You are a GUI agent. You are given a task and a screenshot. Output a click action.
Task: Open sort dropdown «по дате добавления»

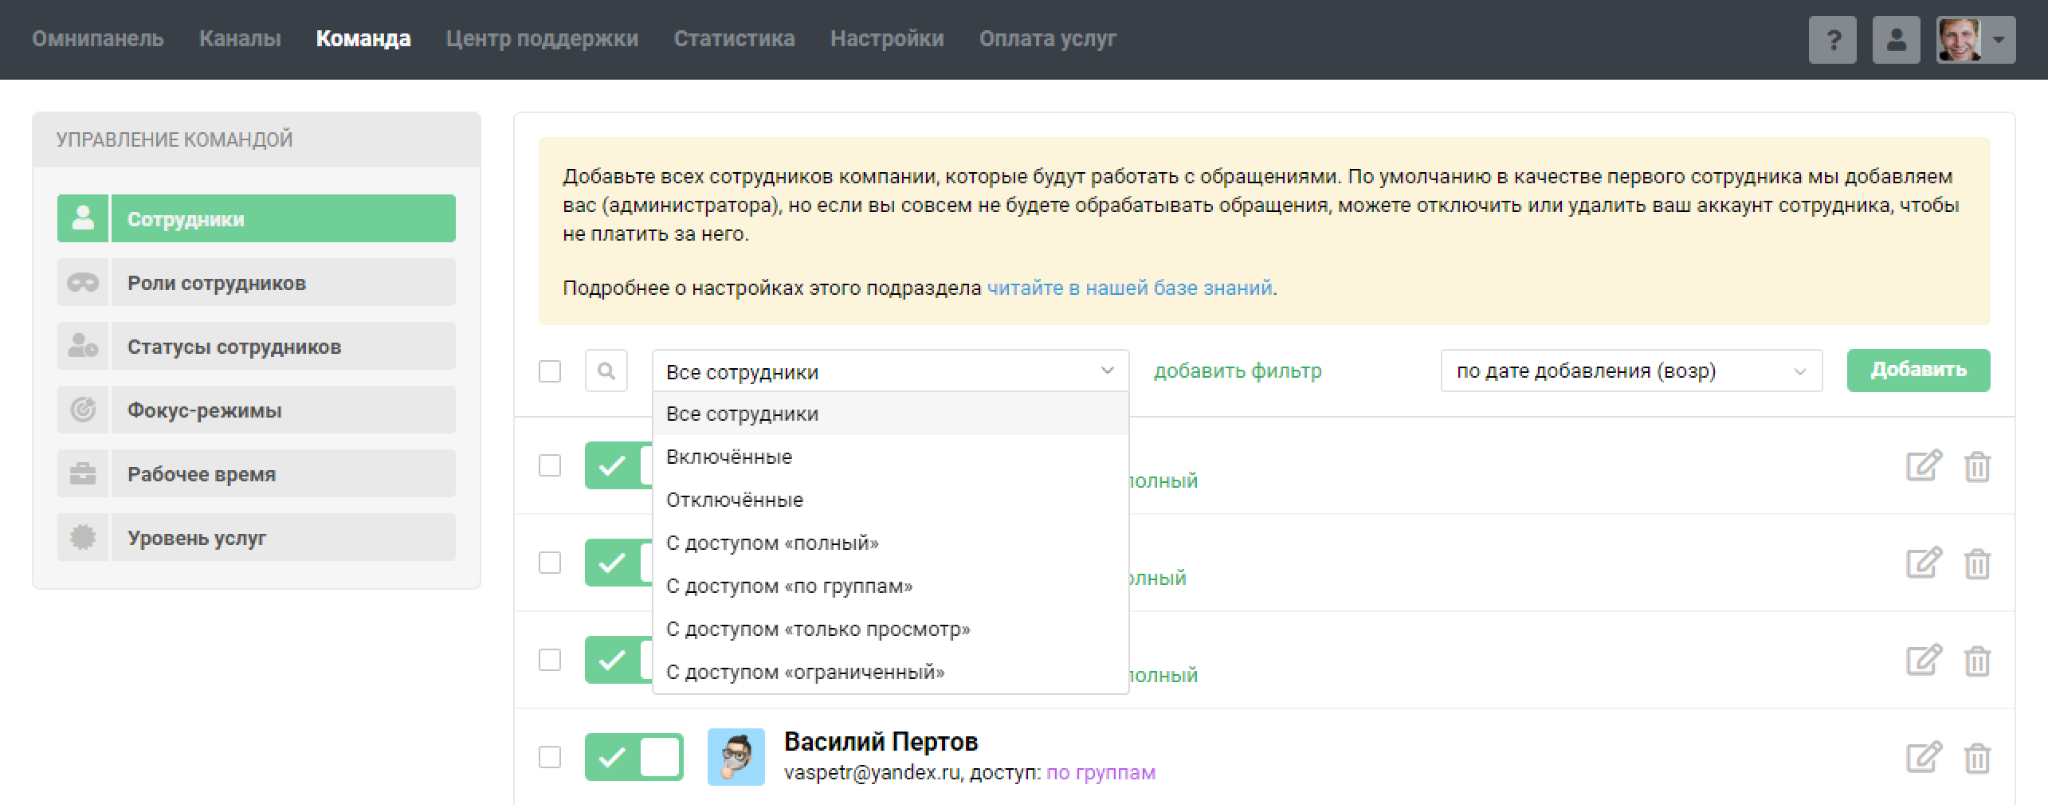click(1630, 371)
